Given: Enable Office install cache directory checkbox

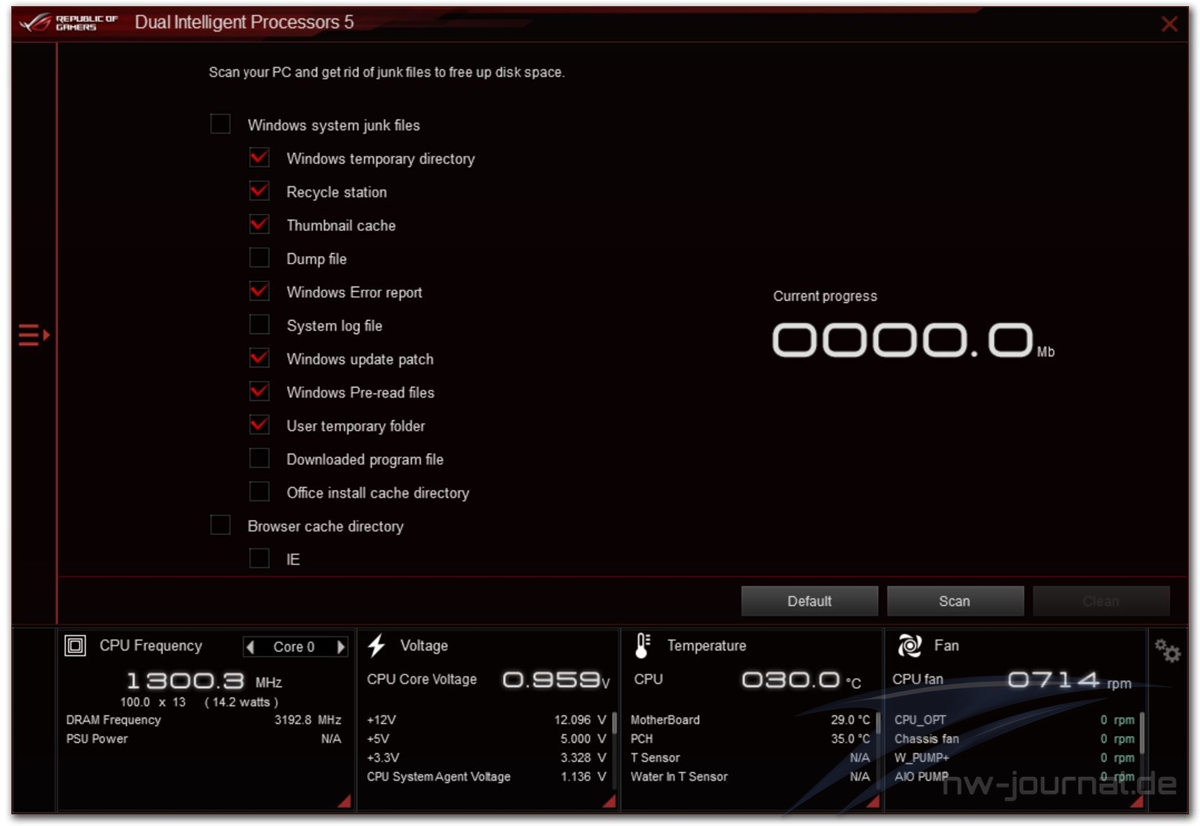Looking at the screenshot, I should tap(259, 492).
